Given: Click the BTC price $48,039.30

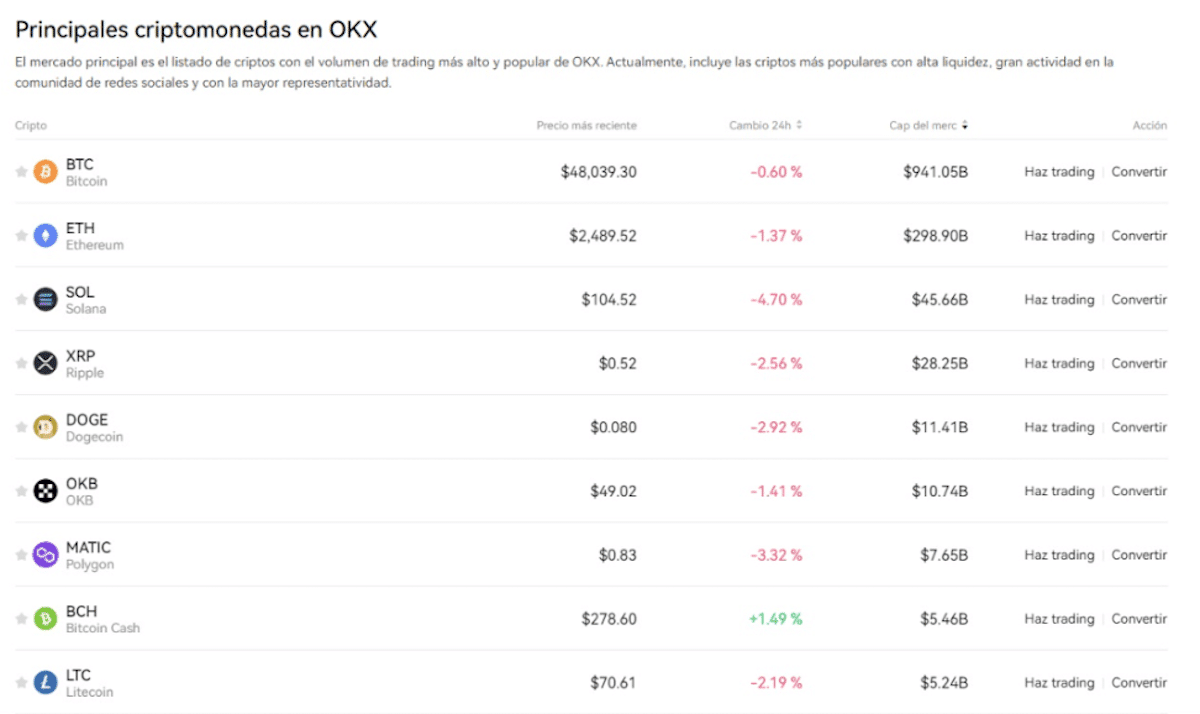Looking at the screenshot, I should click(599, 171).
